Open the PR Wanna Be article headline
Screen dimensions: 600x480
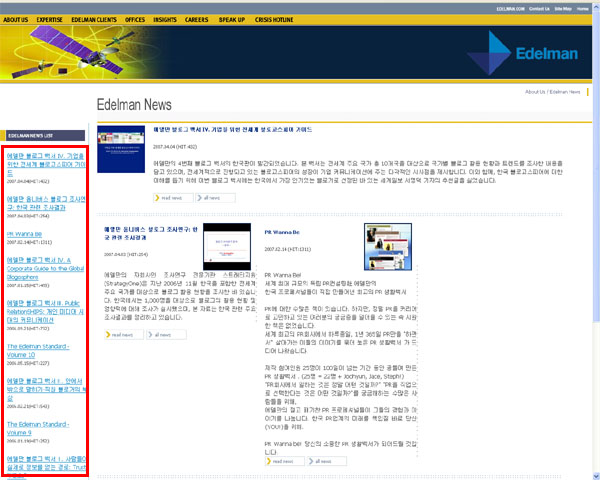(x=282, y=232)
